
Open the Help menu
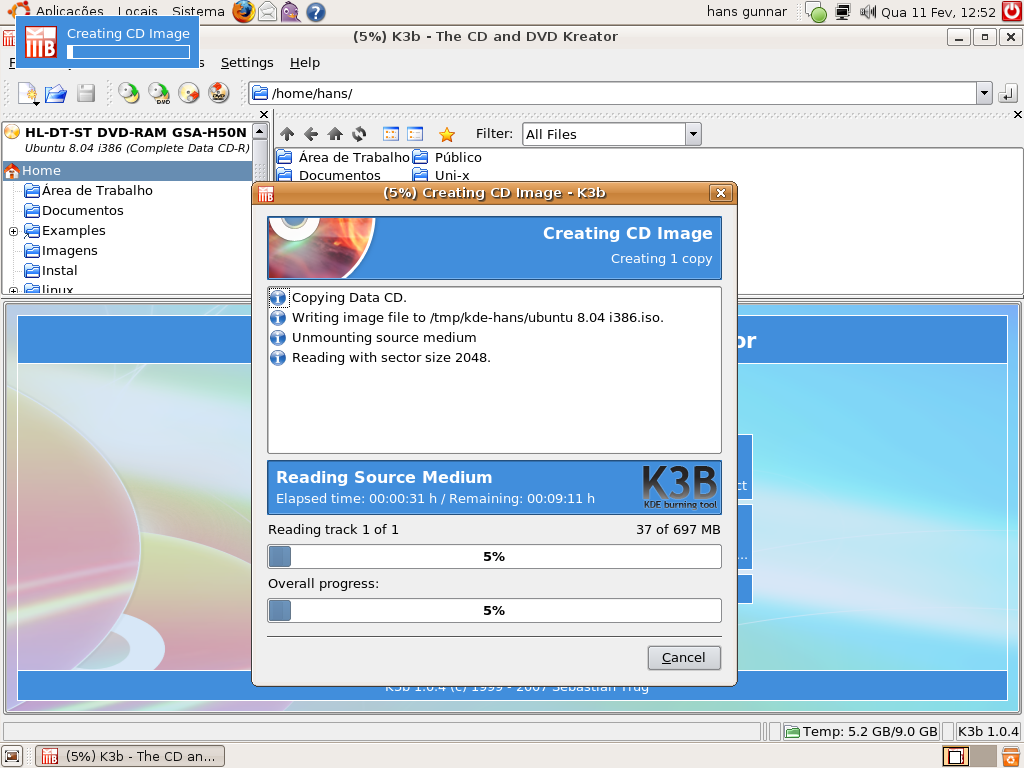click(305, 63)
